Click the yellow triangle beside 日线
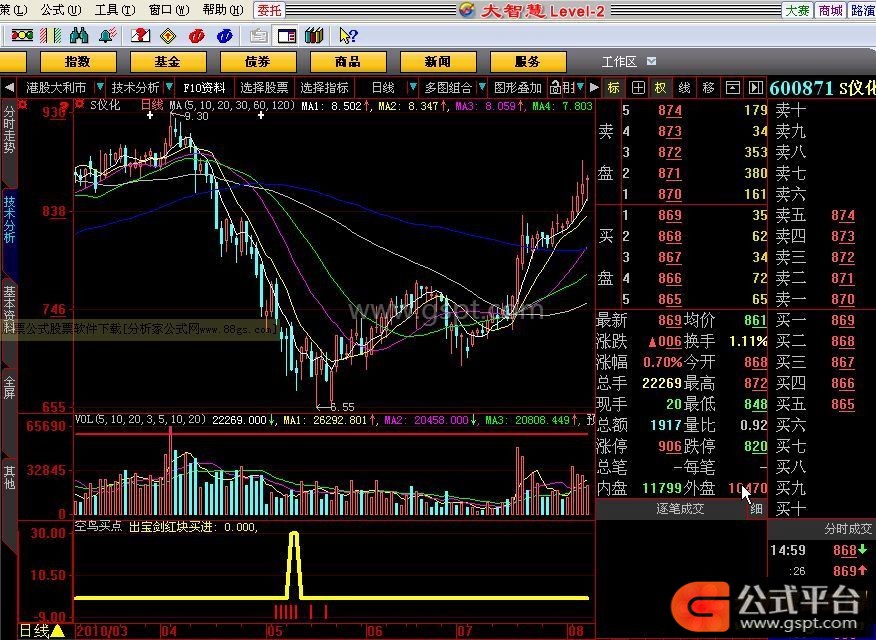The width and height of the screenshot is (876, 640). [x=58, y=632]
